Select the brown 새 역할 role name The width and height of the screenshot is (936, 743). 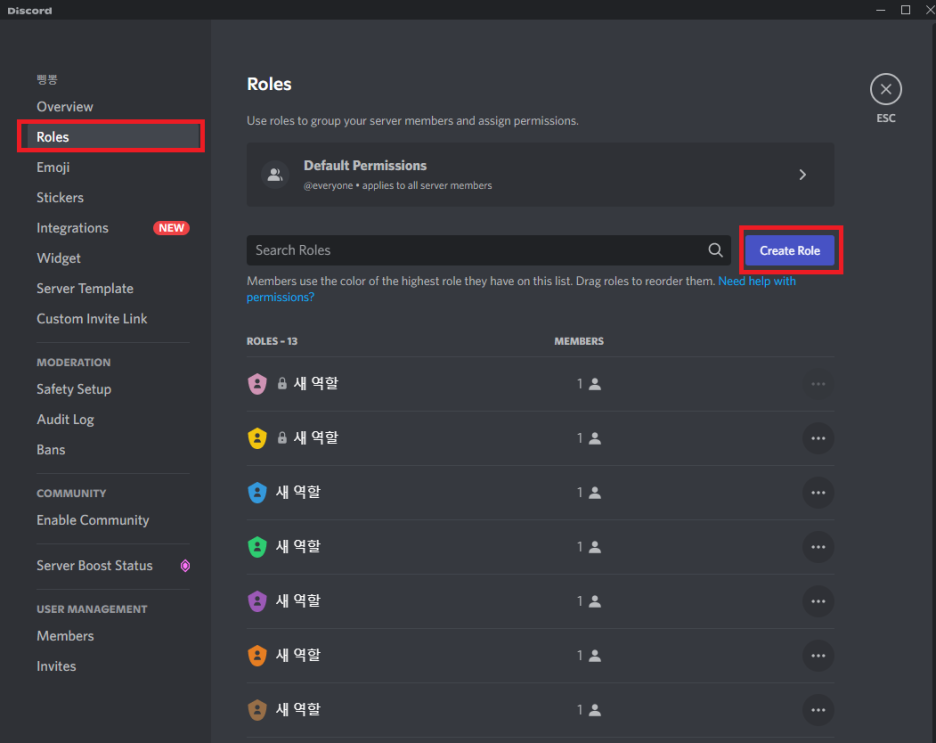point(298,710)
